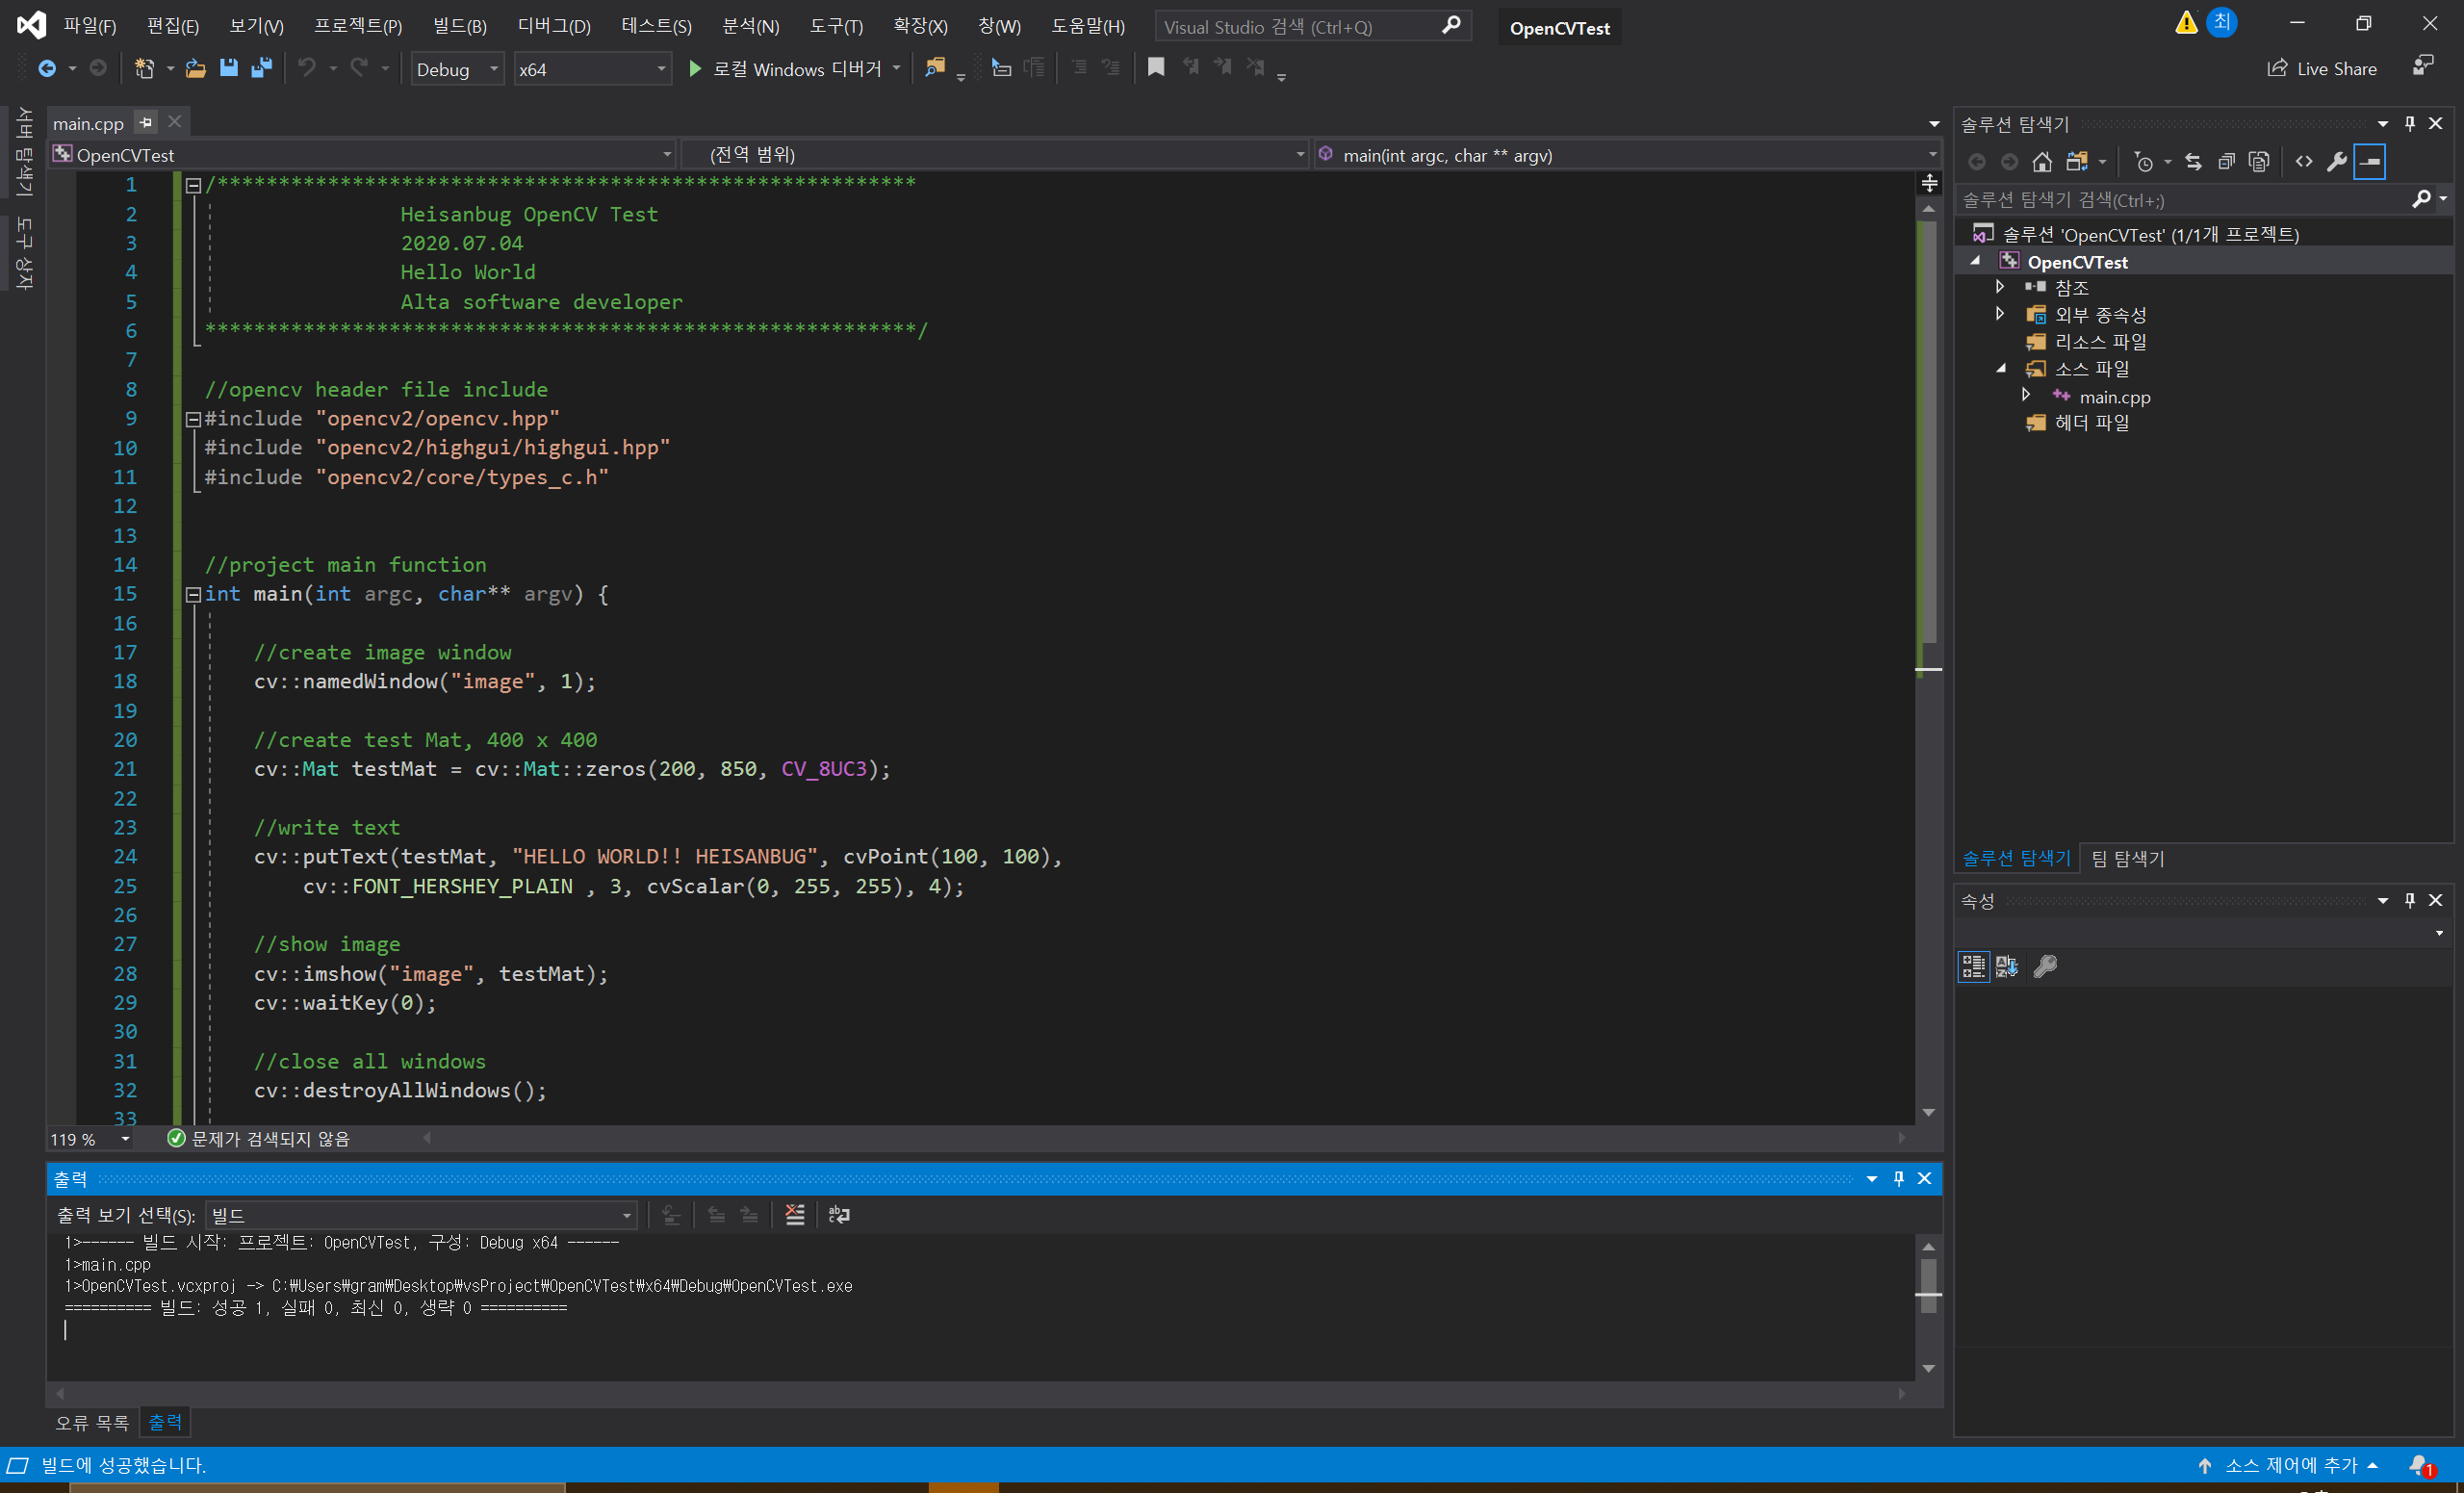Expand main.cpp node in Solution Explorer
2464x1493 pixels.
point(2026,396)
